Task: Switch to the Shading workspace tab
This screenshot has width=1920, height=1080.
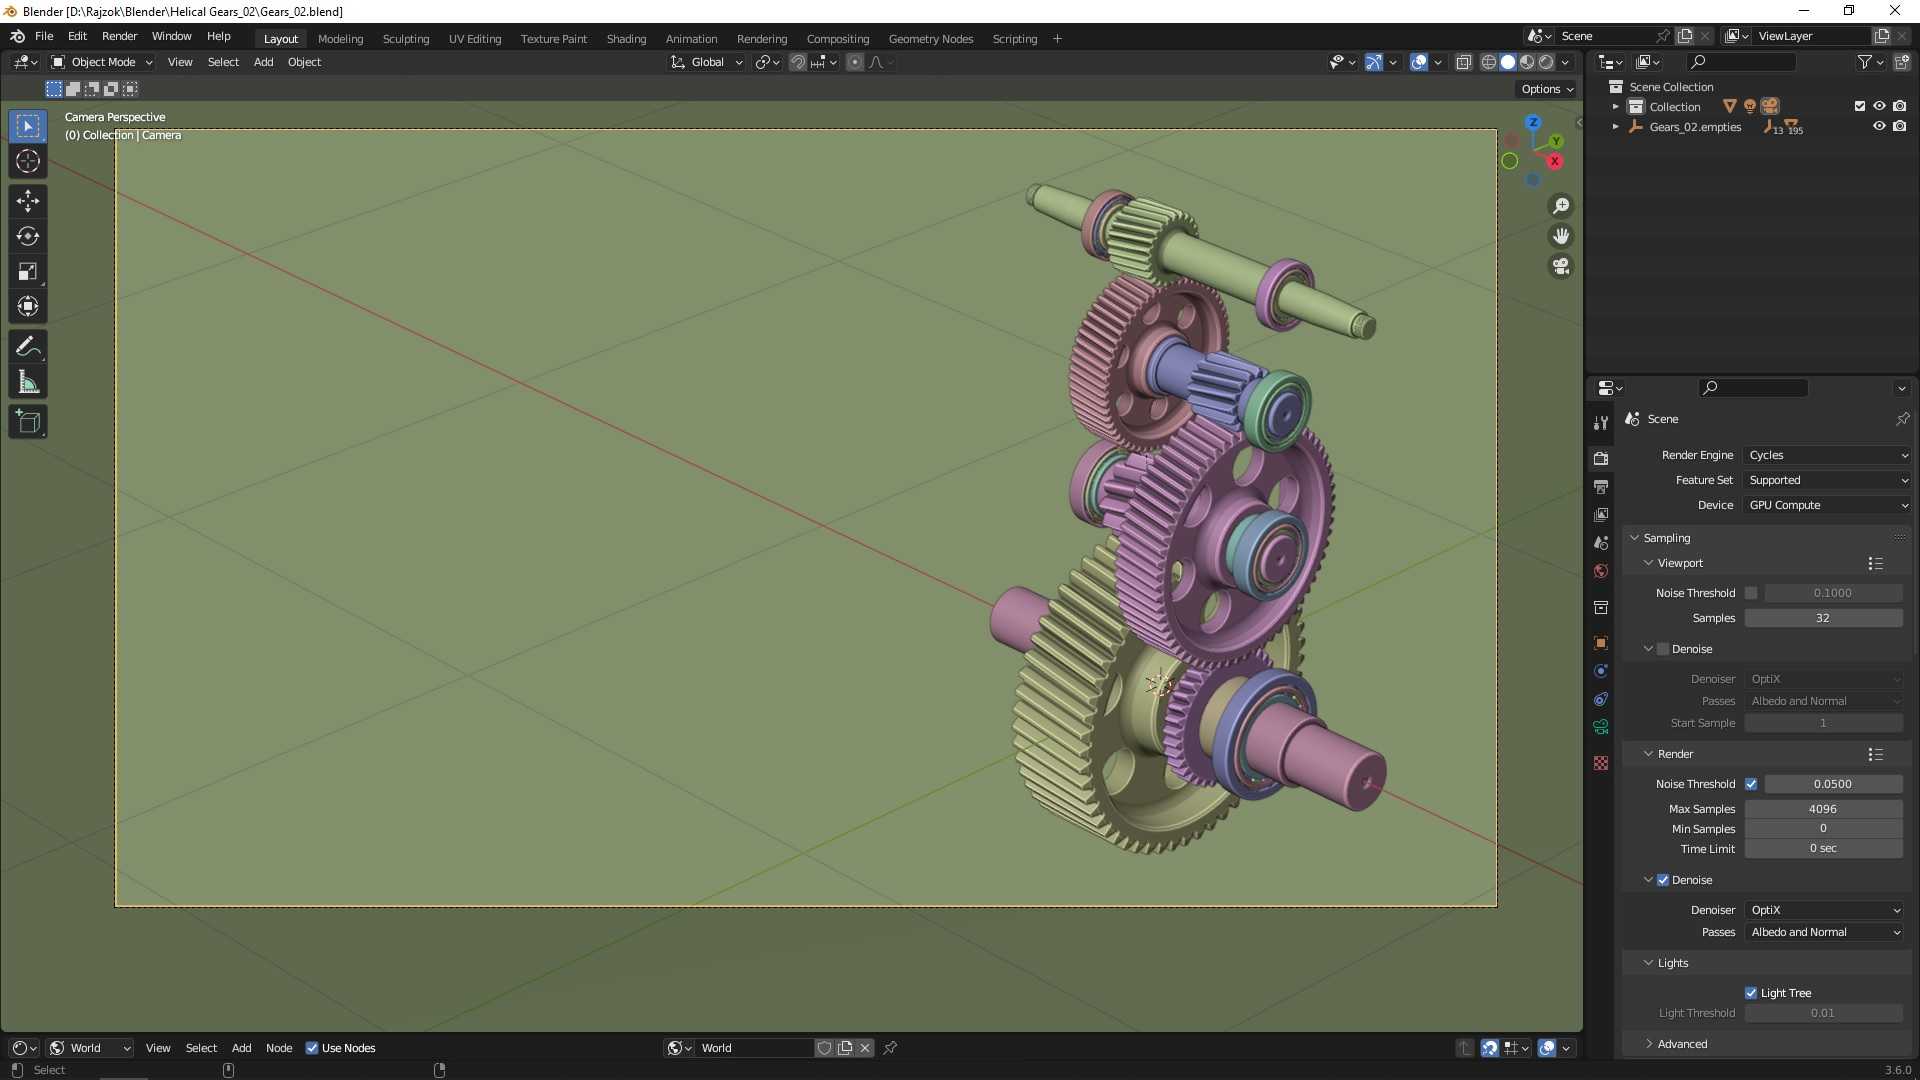Action: [626, 38]
